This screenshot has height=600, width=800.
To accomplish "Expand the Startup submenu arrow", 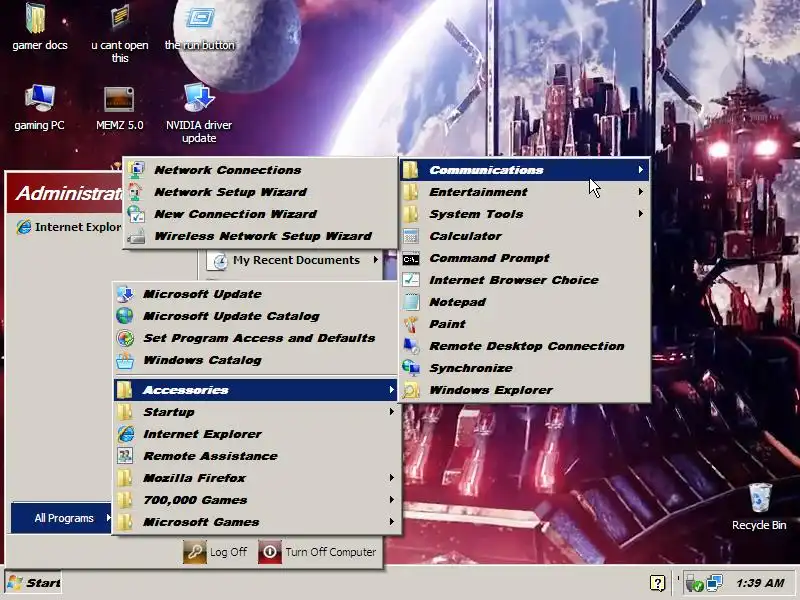I will tap(391, 412).
